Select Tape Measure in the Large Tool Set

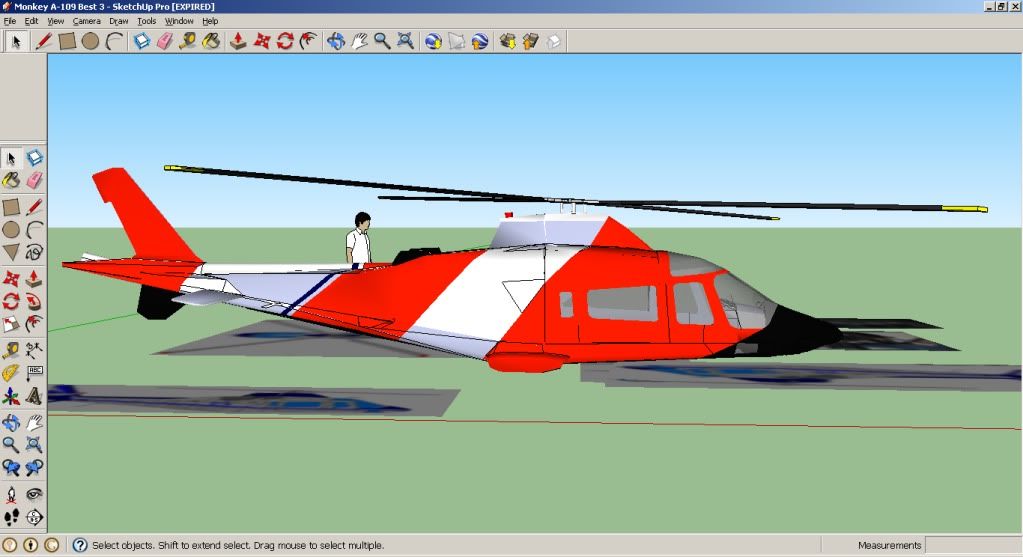pos(11,351)
